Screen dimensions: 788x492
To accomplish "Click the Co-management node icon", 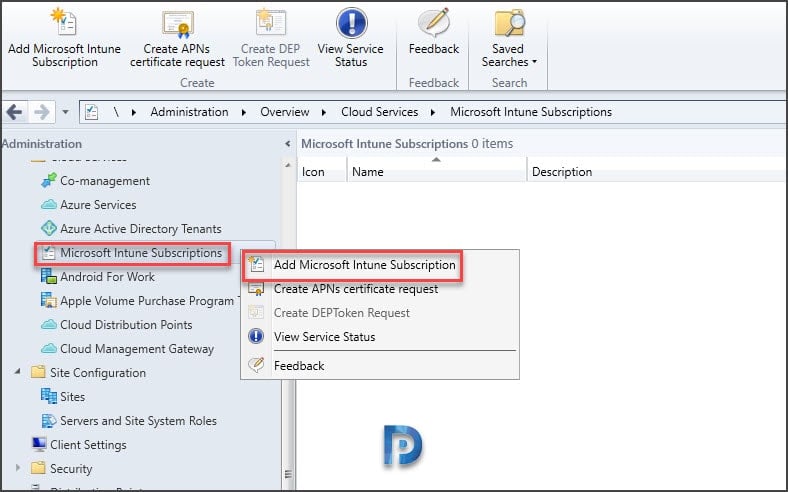I will click(49, 180).
